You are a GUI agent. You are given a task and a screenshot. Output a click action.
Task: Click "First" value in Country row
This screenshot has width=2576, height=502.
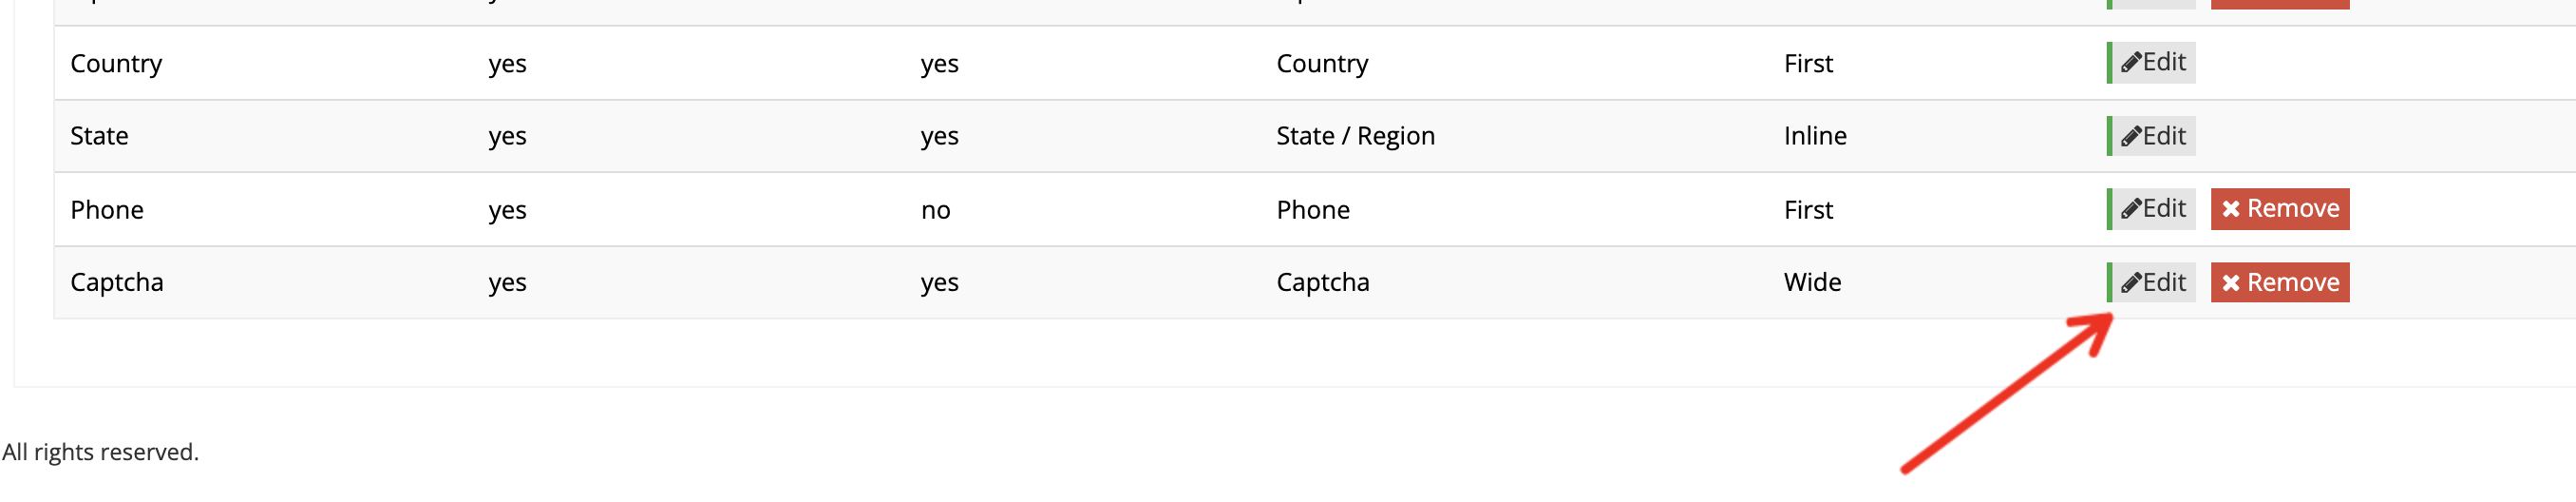pyautogui.click(x=1808, y=64)
